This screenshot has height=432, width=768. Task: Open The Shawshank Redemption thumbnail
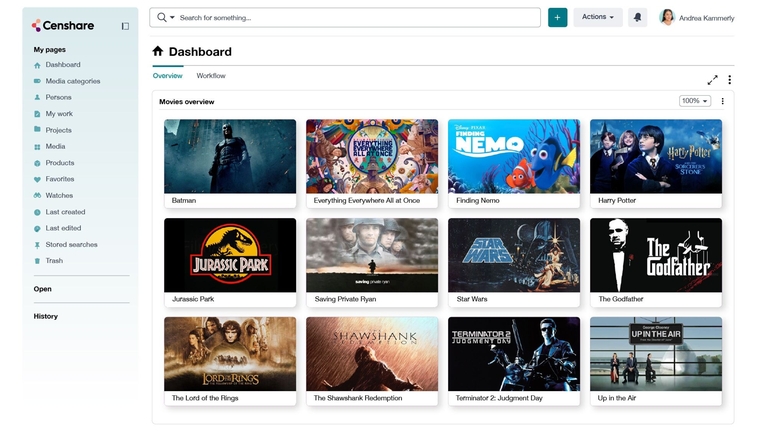click(x=372, y=354)
